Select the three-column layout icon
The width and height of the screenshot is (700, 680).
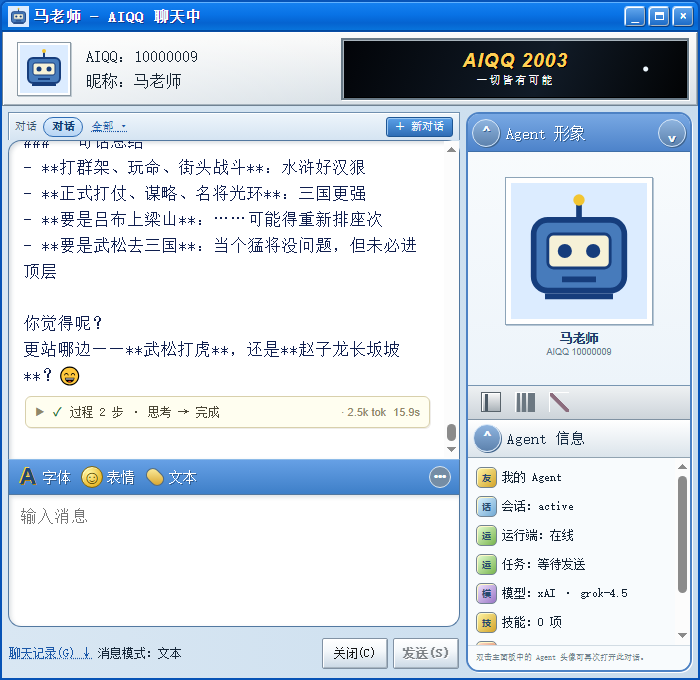[x=525, y=402]
